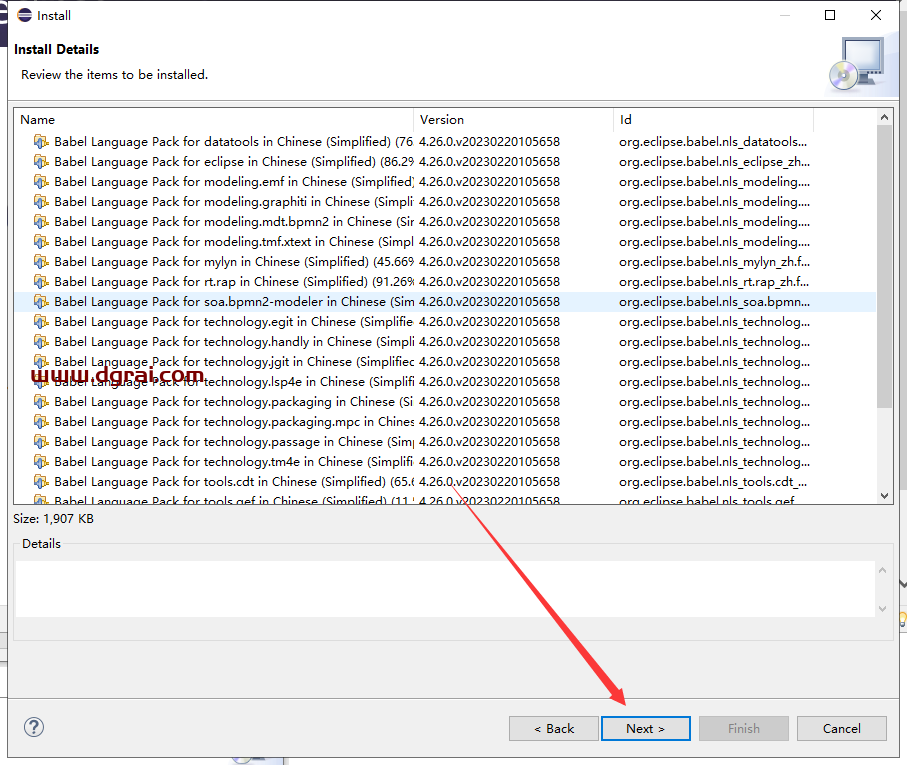Click the org.eclipse.babel.nls_mylyn_zh id cell
907x765 pixels.
point(714,261)
